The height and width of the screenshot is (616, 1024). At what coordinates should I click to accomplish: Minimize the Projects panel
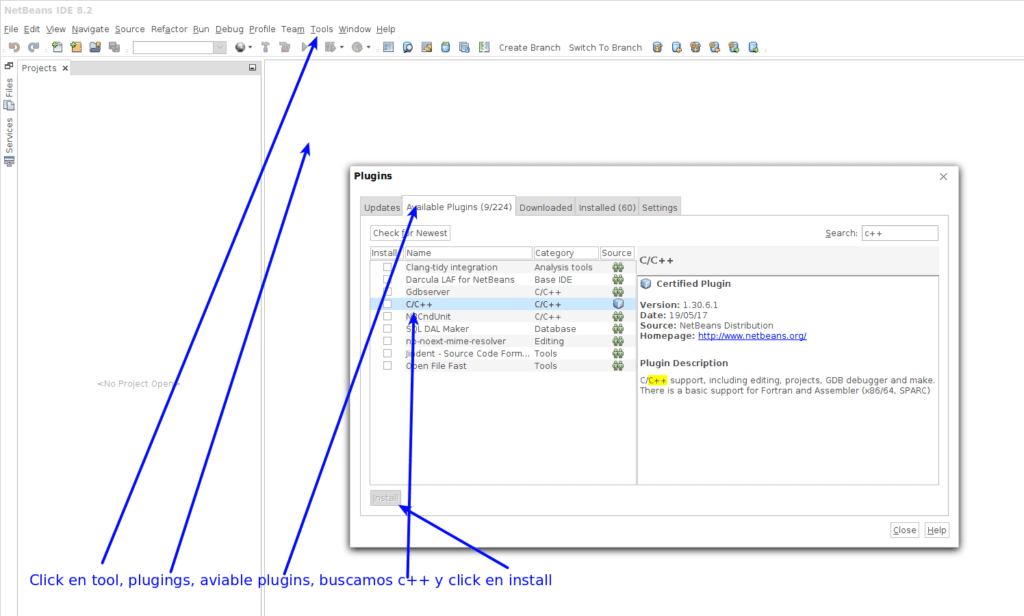[x=253, y=67]
